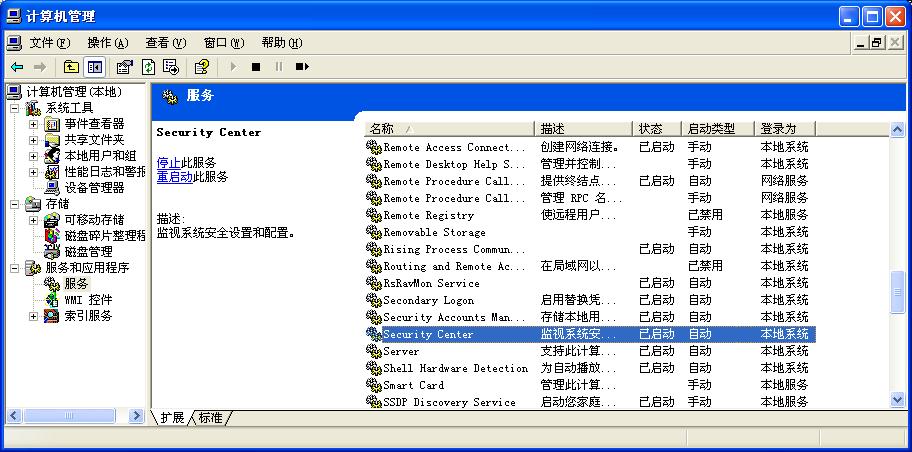Click the WMI 控件 icon in tree
Screen dimensions: 912x452
[x=52, y=300]
